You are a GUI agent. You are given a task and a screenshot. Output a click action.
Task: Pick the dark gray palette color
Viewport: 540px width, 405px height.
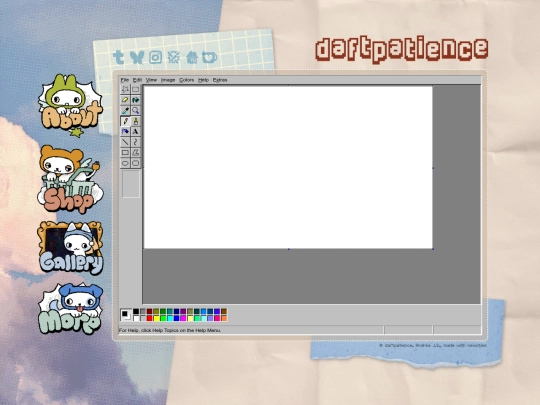143,311
